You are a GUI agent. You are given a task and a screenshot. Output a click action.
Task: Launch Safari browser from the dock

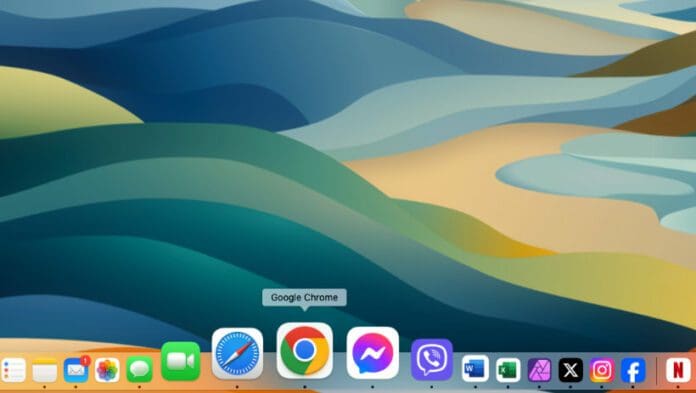[237, 353]
